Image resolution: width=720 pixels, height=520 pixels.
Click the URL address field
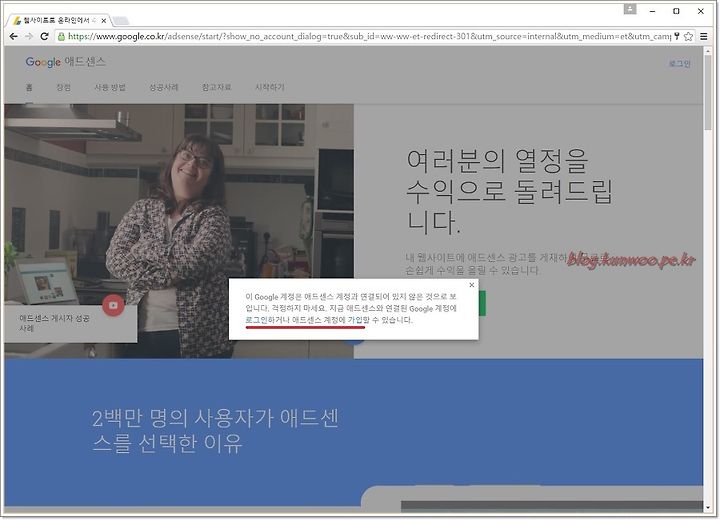(369, 36)
